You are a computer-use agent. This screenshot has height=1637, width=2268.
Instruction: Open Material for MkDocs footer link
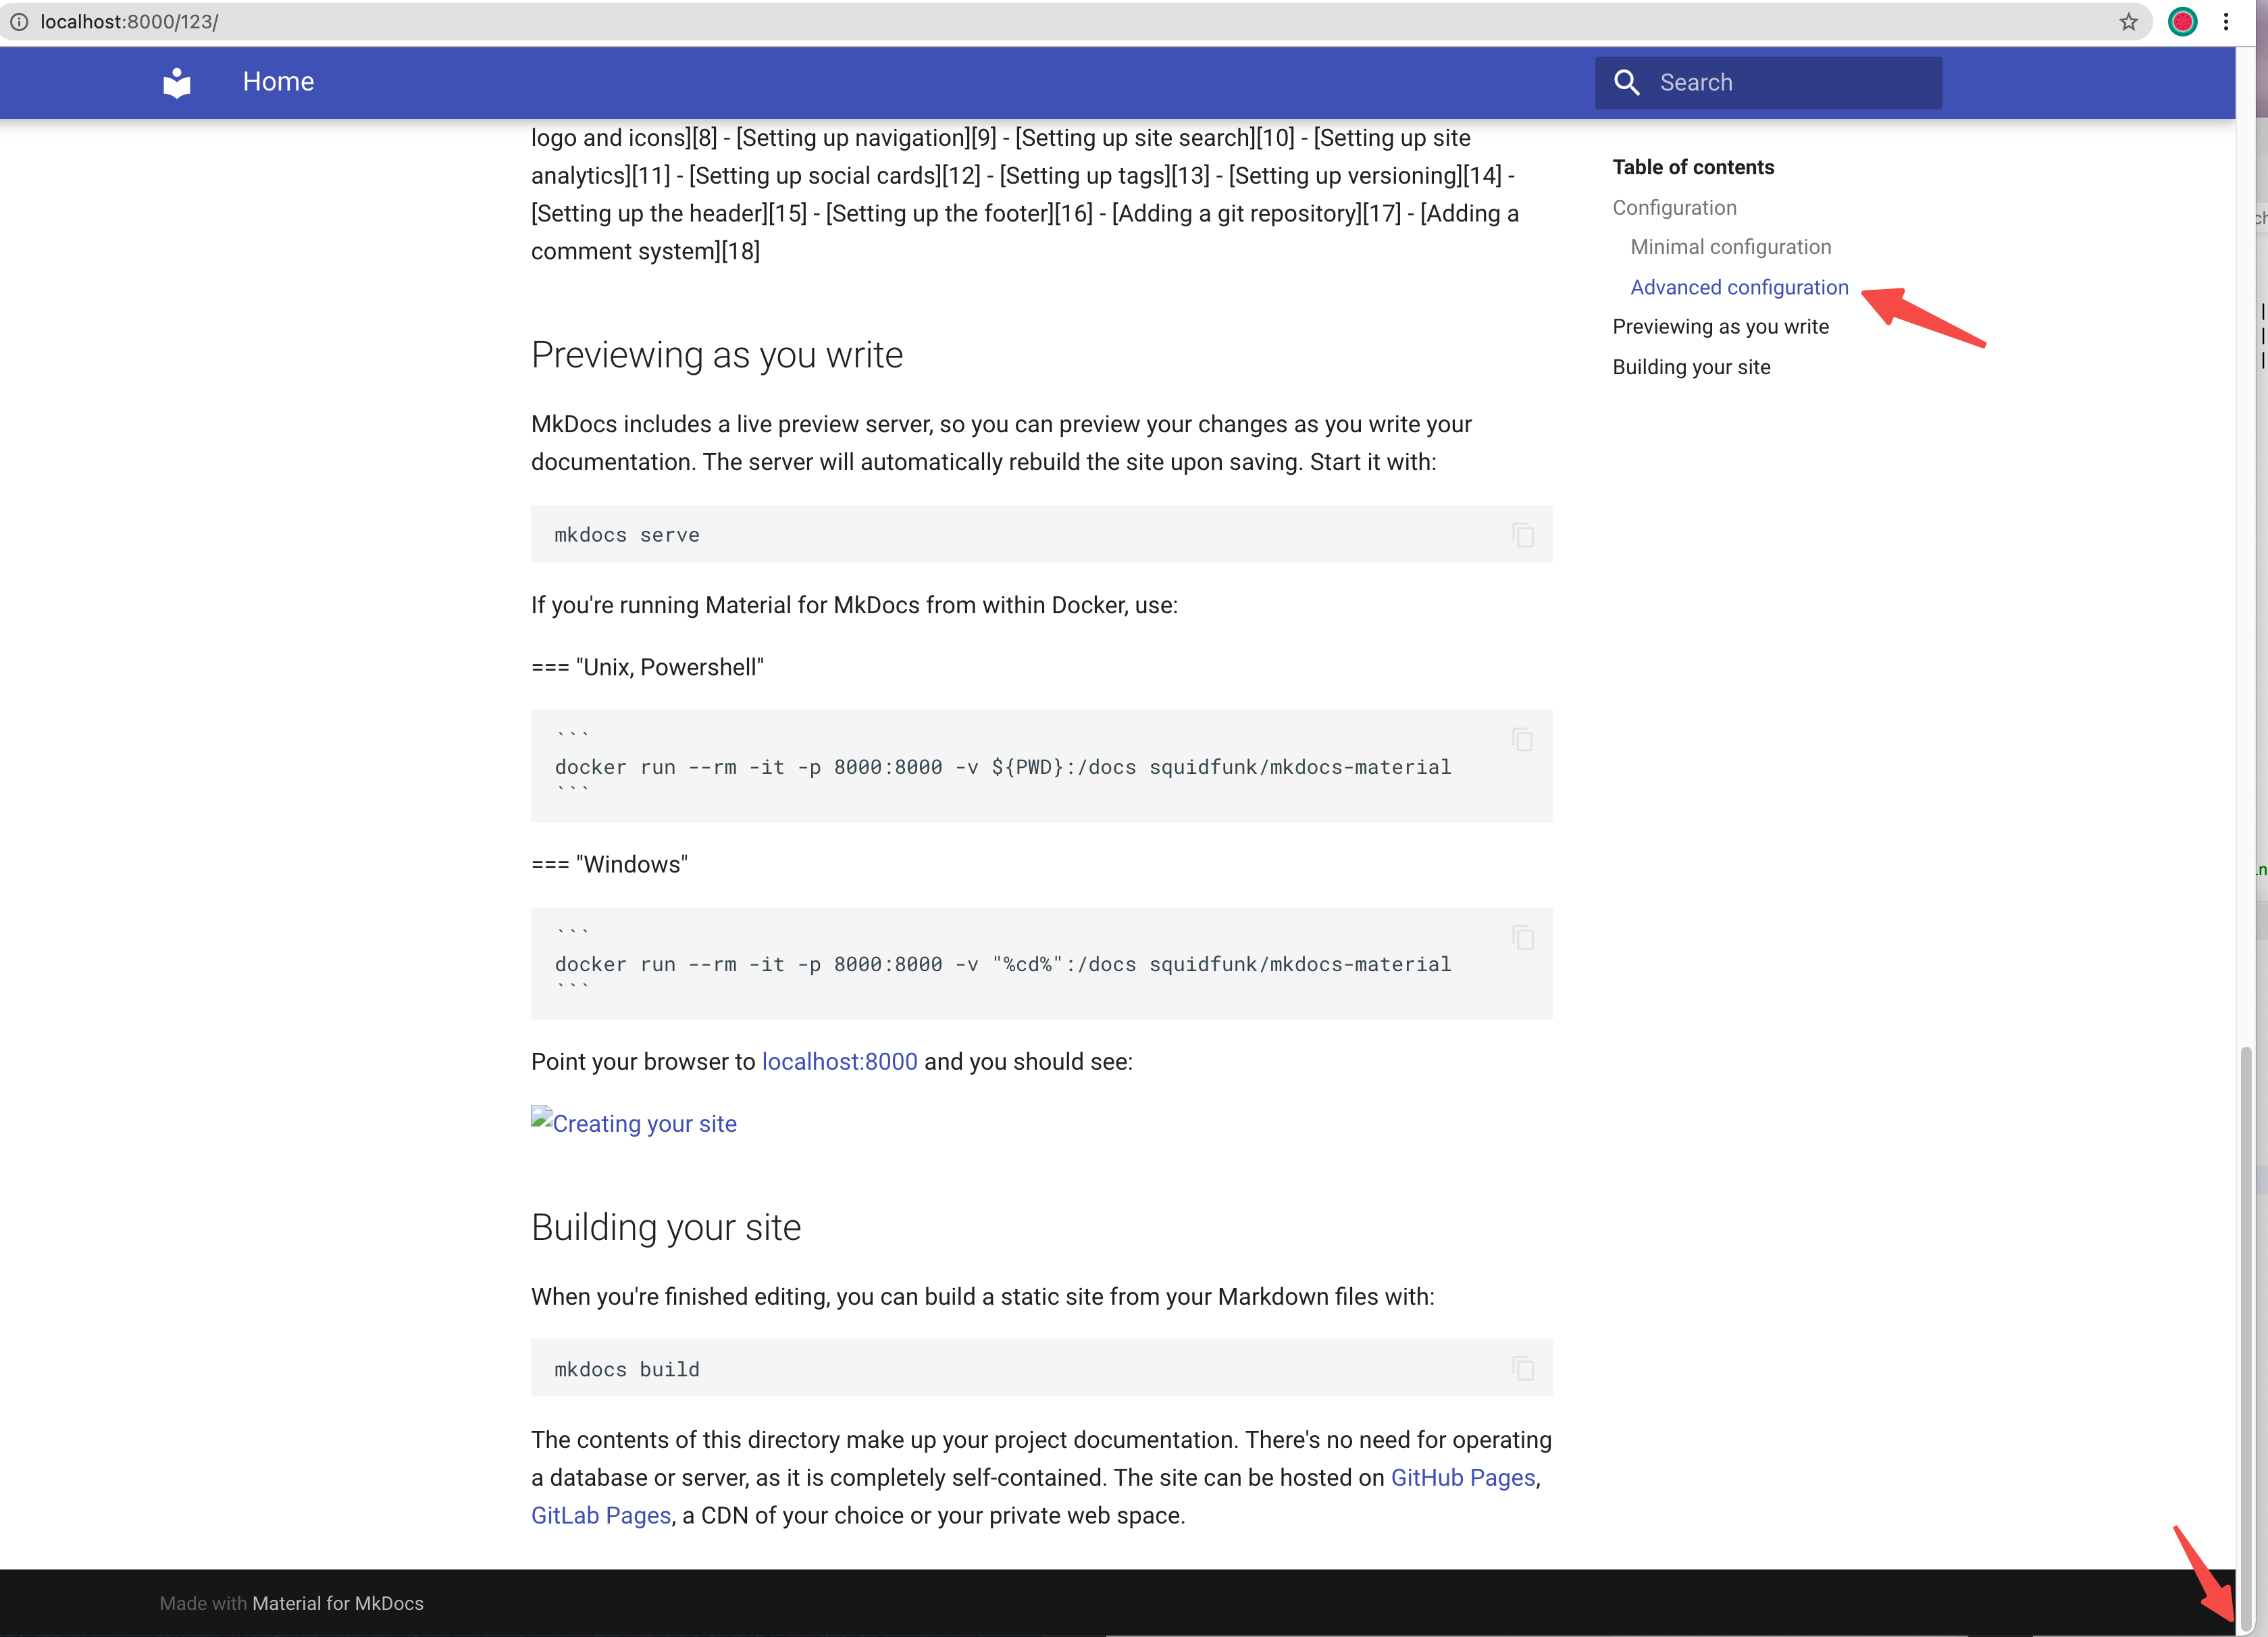pos(337,1603)
